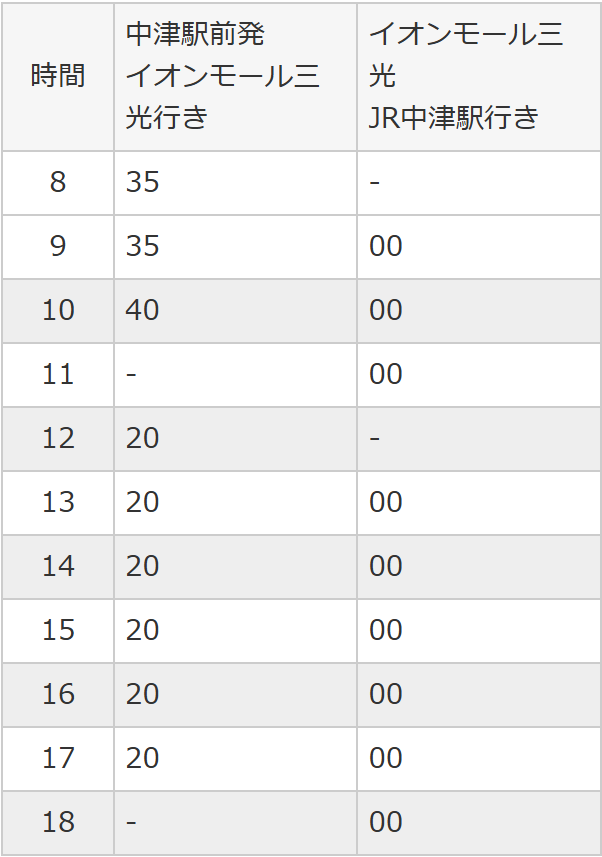This screenshot has height=857, width=602.
Task: Click the イオンモール三光 JR中津駅行き header
Action: pos(466,77)
